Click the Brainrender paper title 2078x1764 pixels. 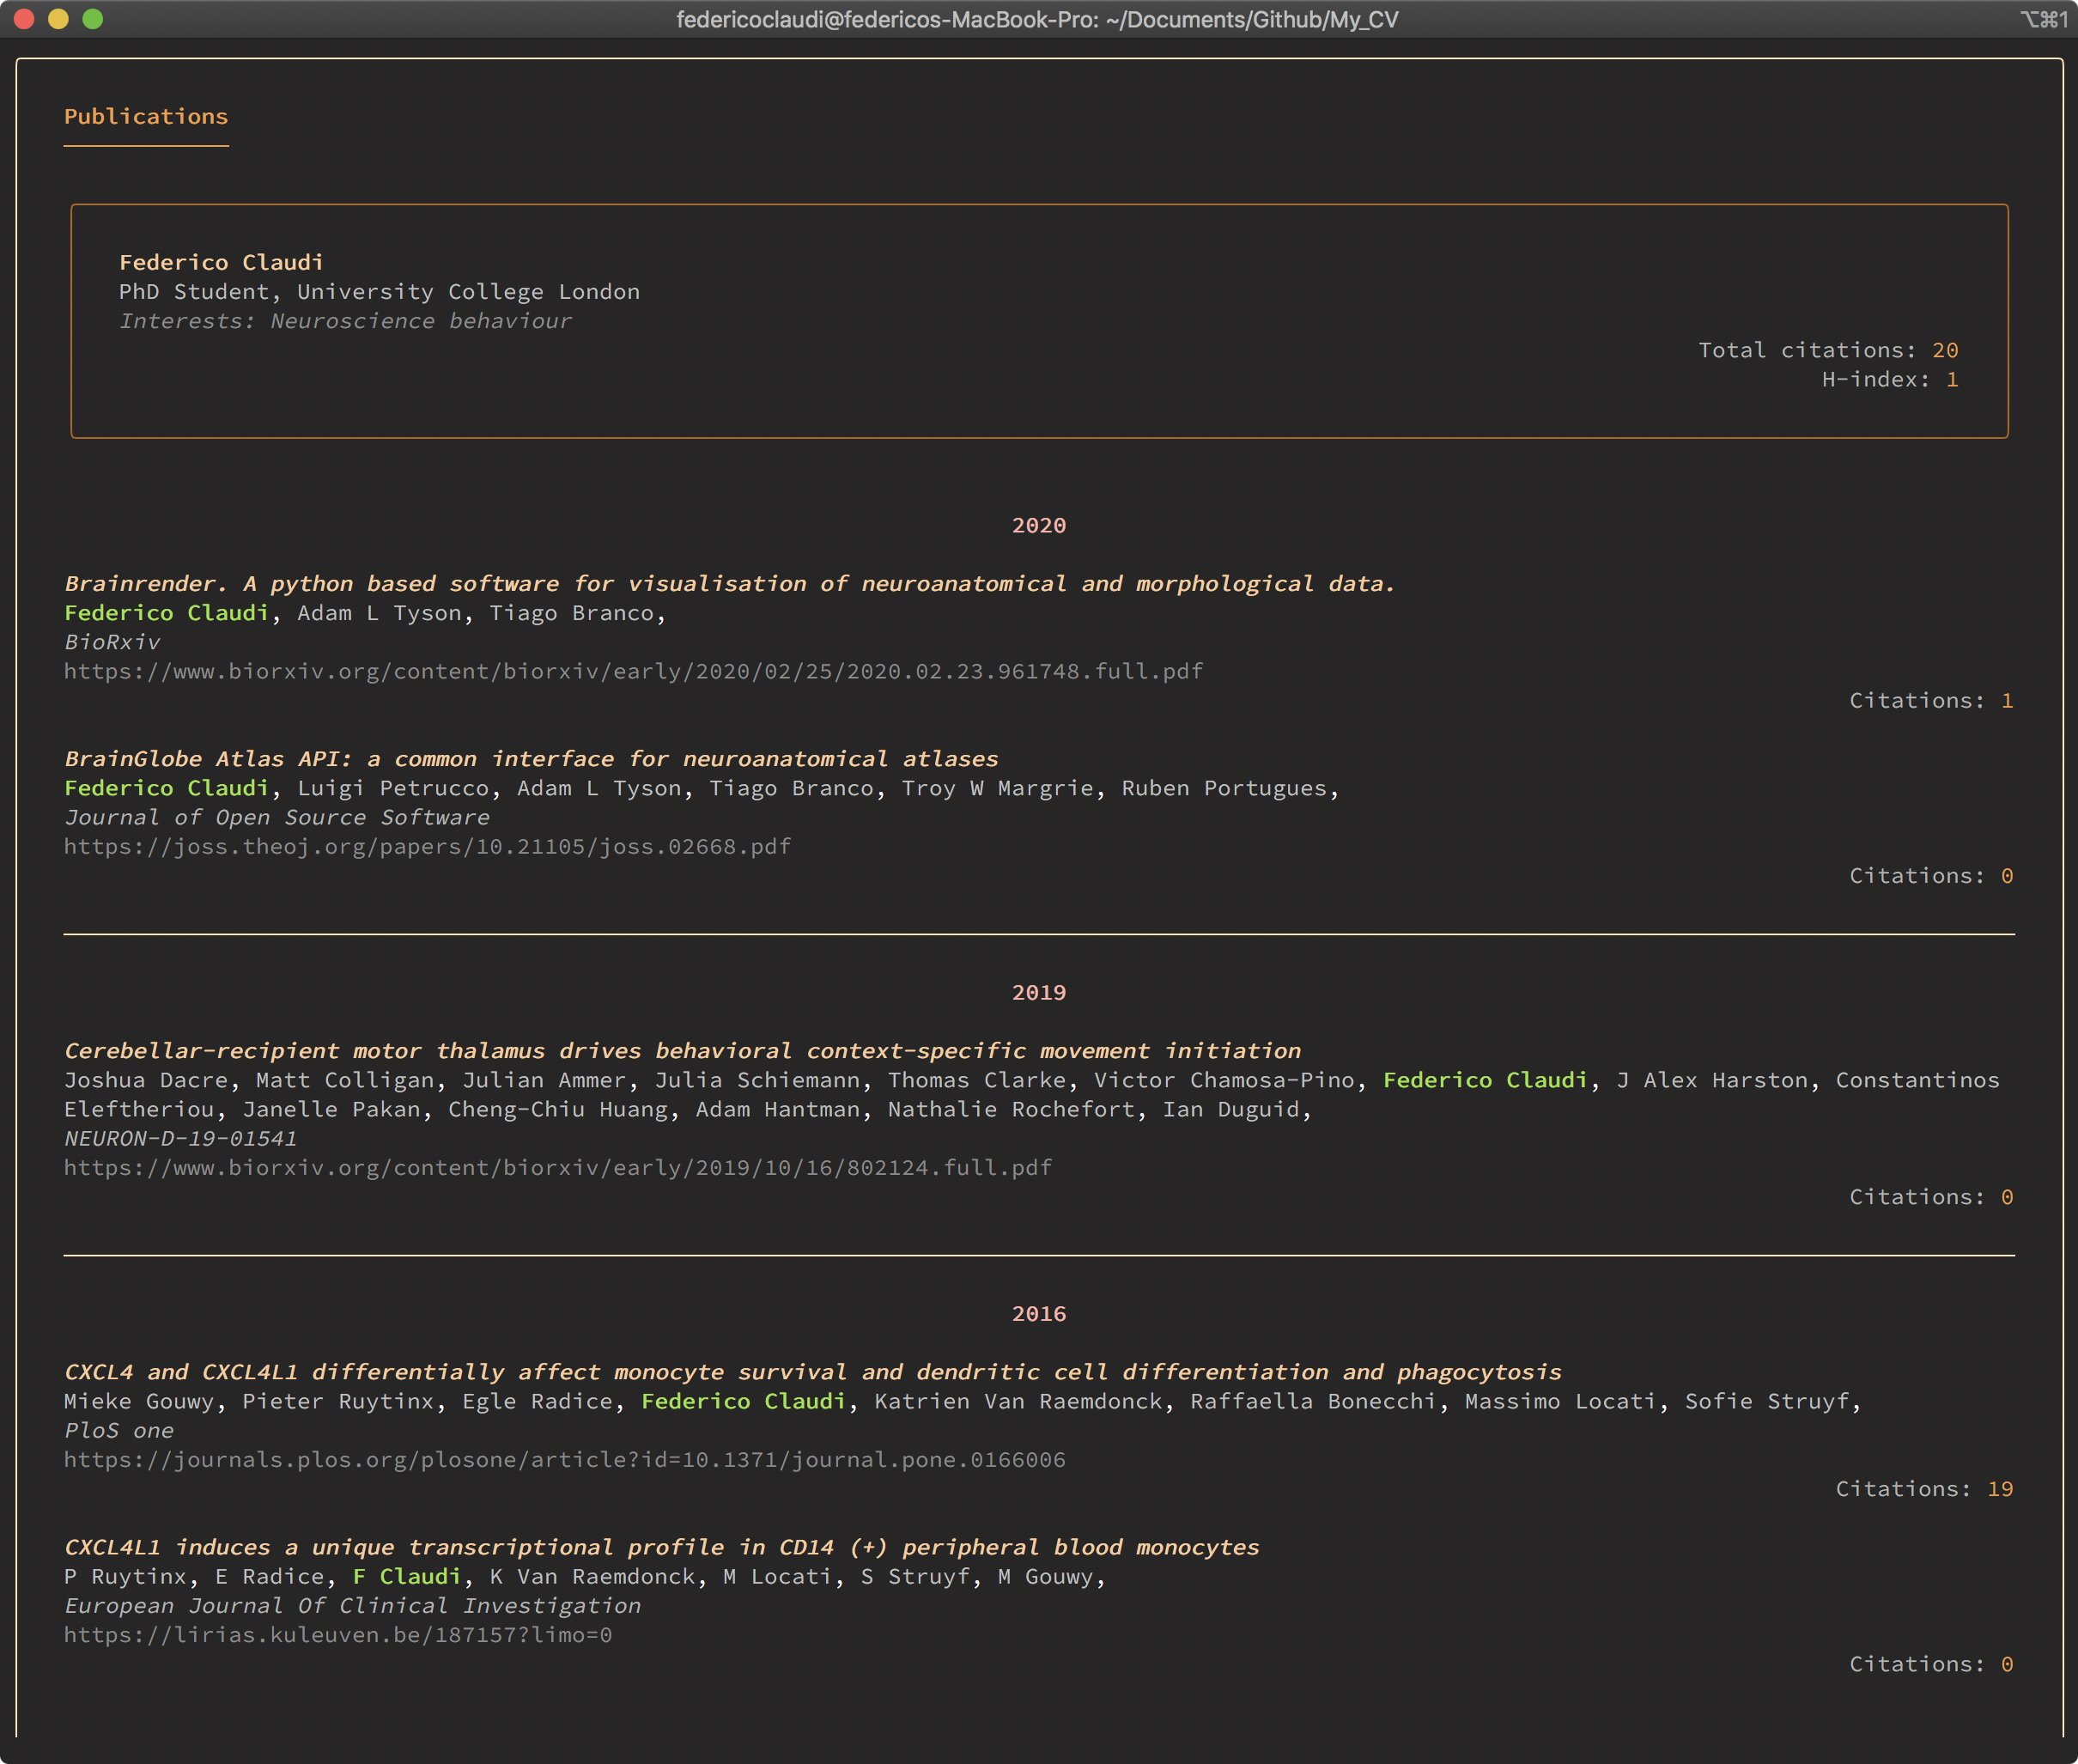[729, 583]
